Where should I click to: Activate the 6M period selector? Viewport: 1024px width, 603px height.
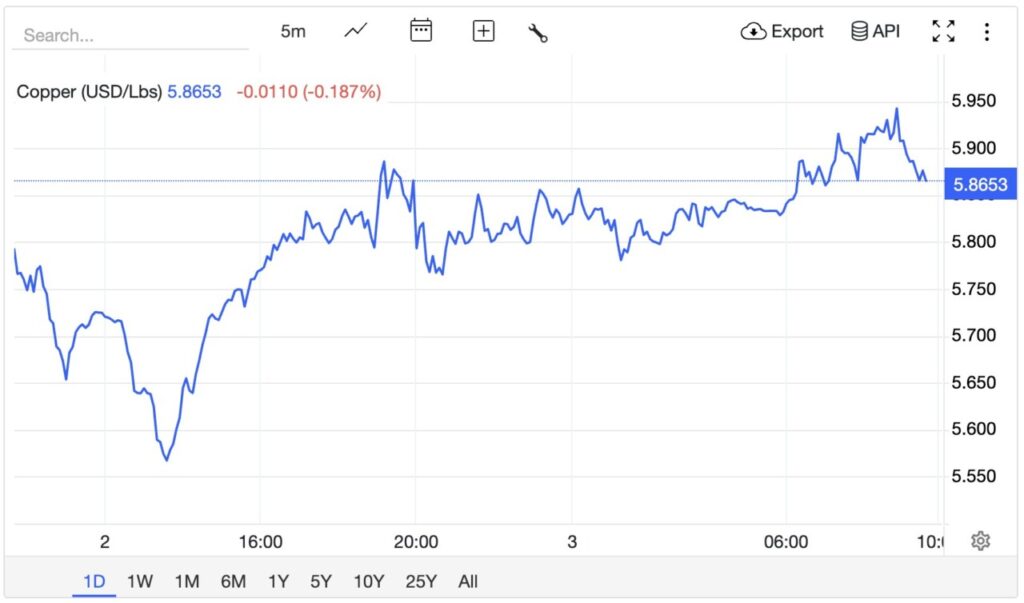(232, 581)
